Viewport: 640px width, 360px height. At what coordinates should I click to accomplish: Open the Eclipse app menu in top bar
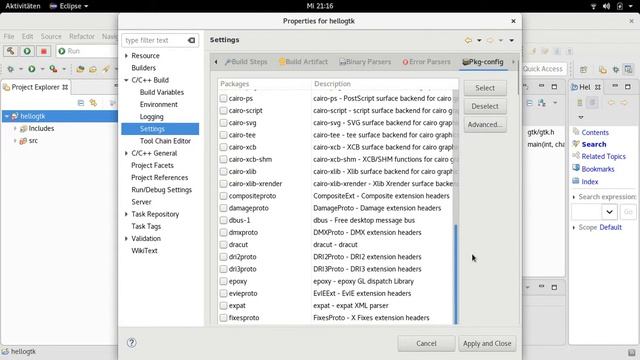click(69, 6)
